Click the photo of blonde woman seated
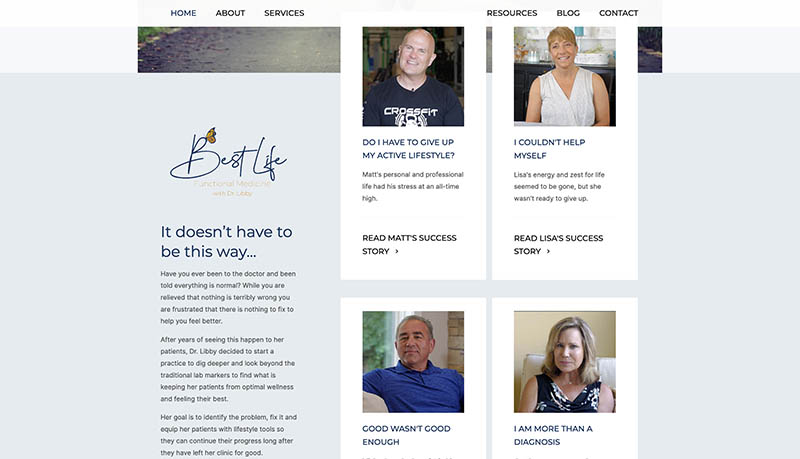 coord(565,362)
